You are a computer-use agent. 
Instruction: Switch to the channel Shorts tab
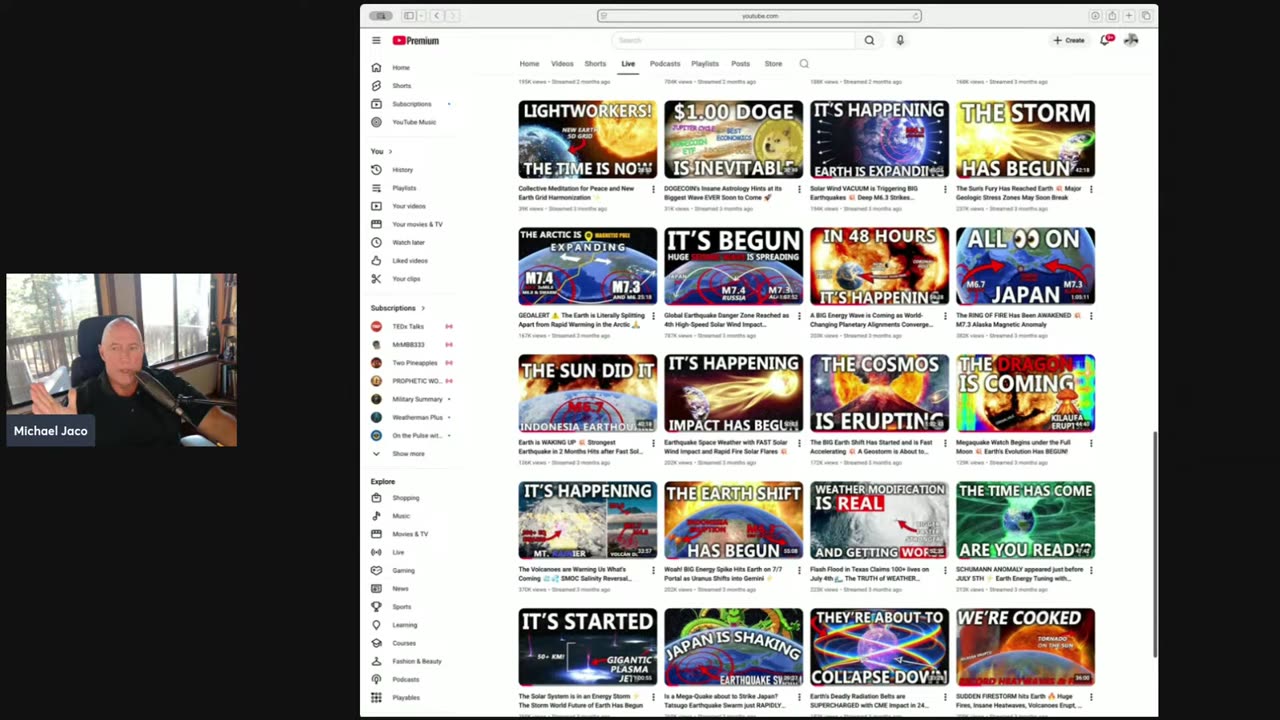(x=595, y=64)
